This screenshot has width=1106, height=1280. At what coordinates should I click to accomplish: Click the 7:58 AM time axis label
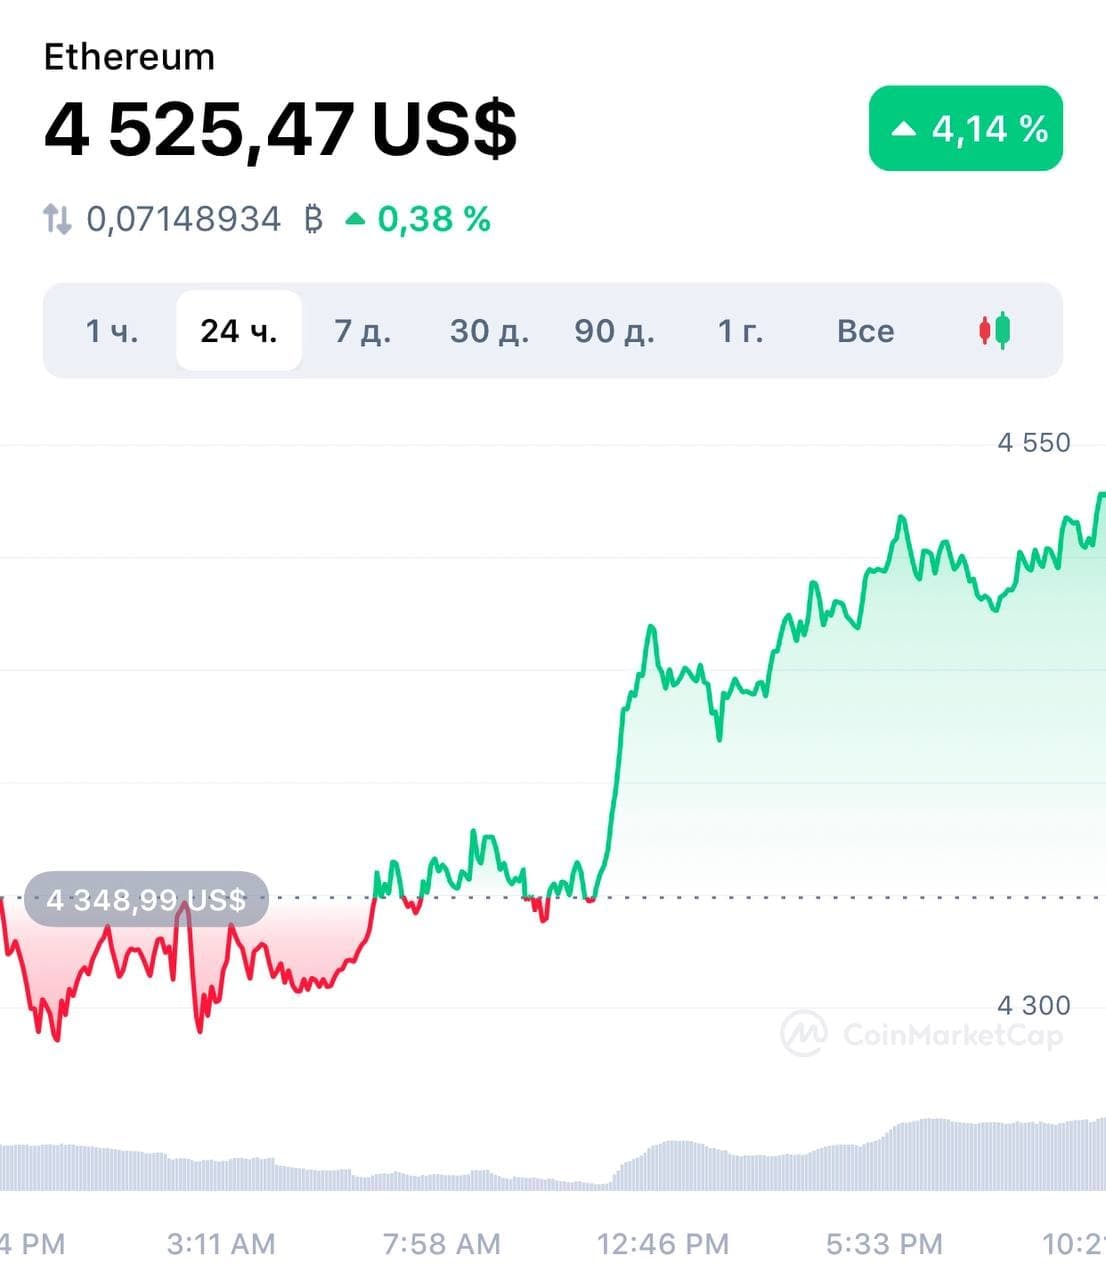(x=441, y=1244)
